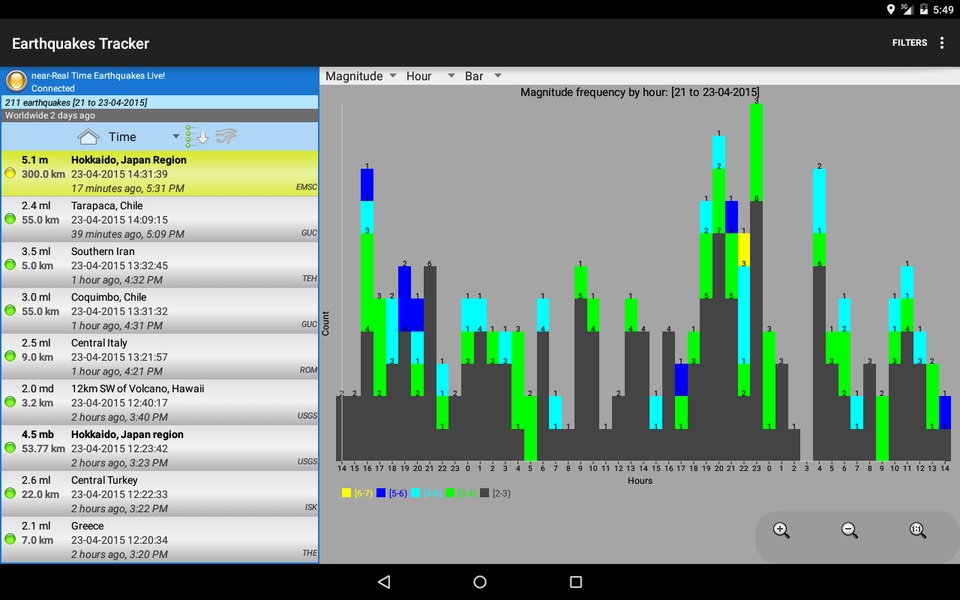
Task: Open the FILTERS option
Action: coord(909,43)
